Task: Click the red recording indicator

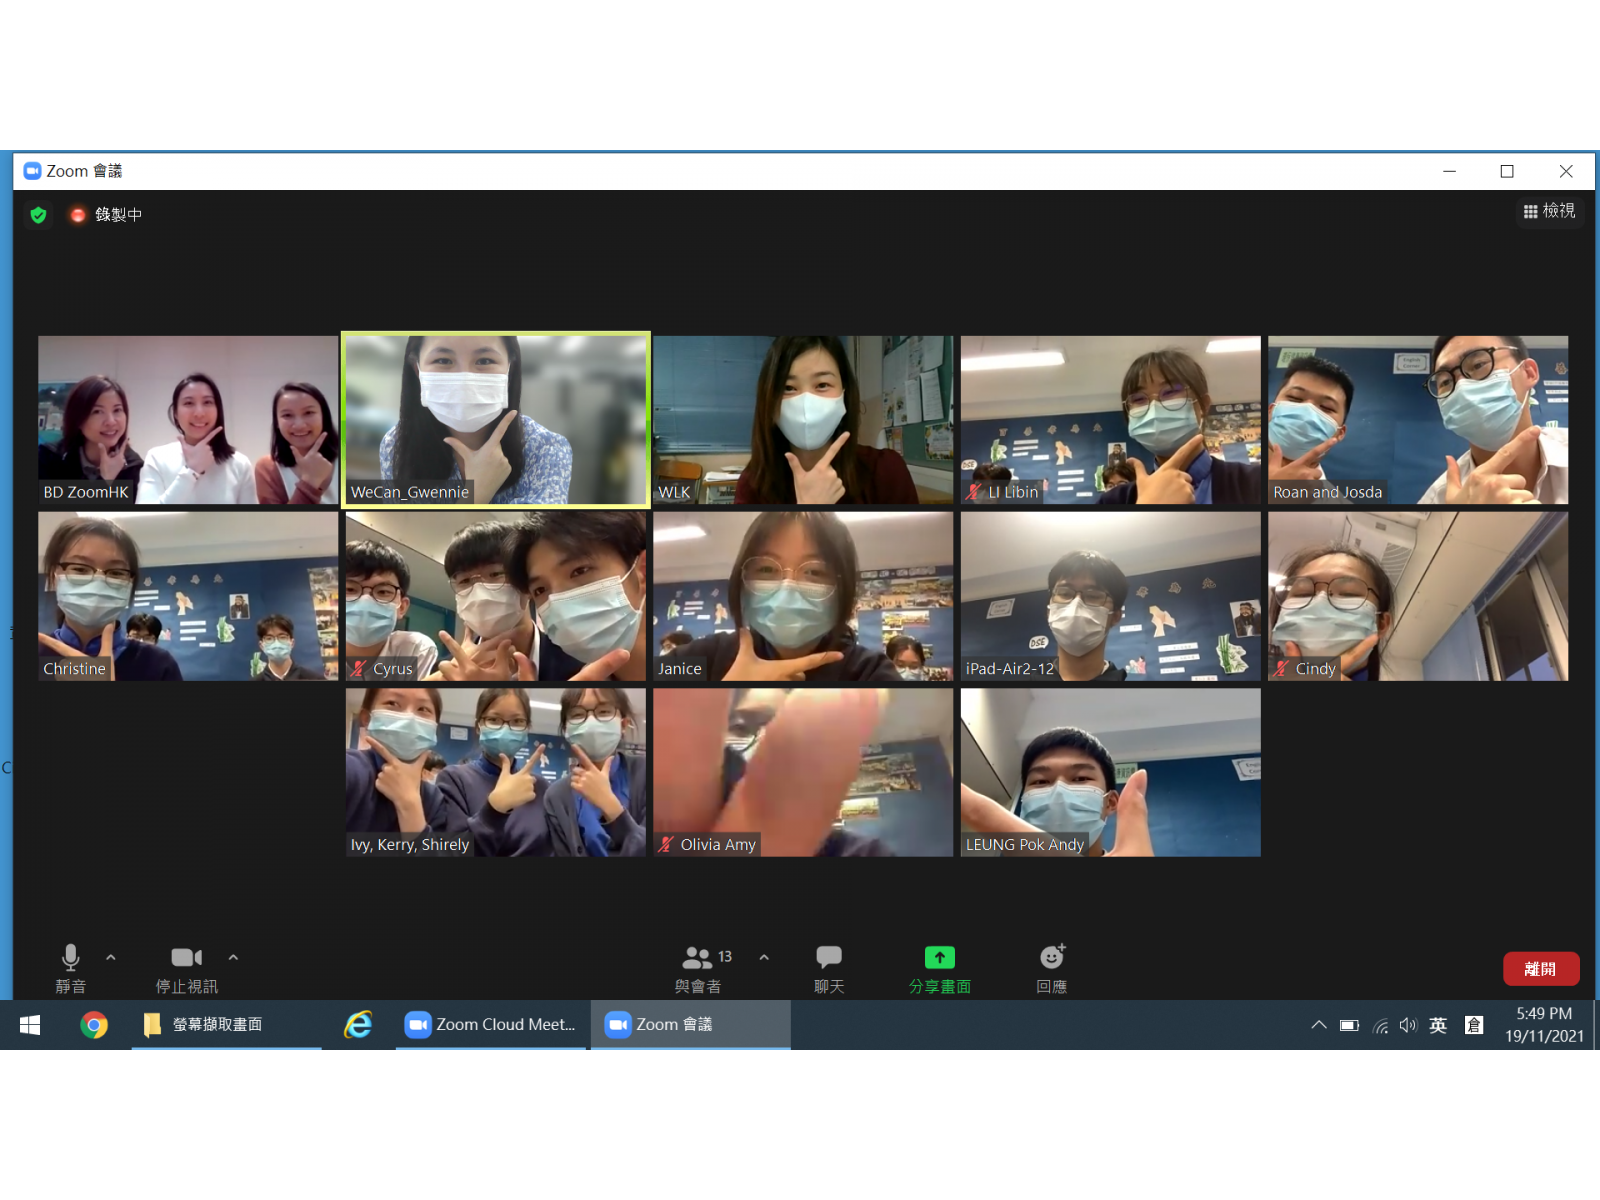Action: (78, 215)
